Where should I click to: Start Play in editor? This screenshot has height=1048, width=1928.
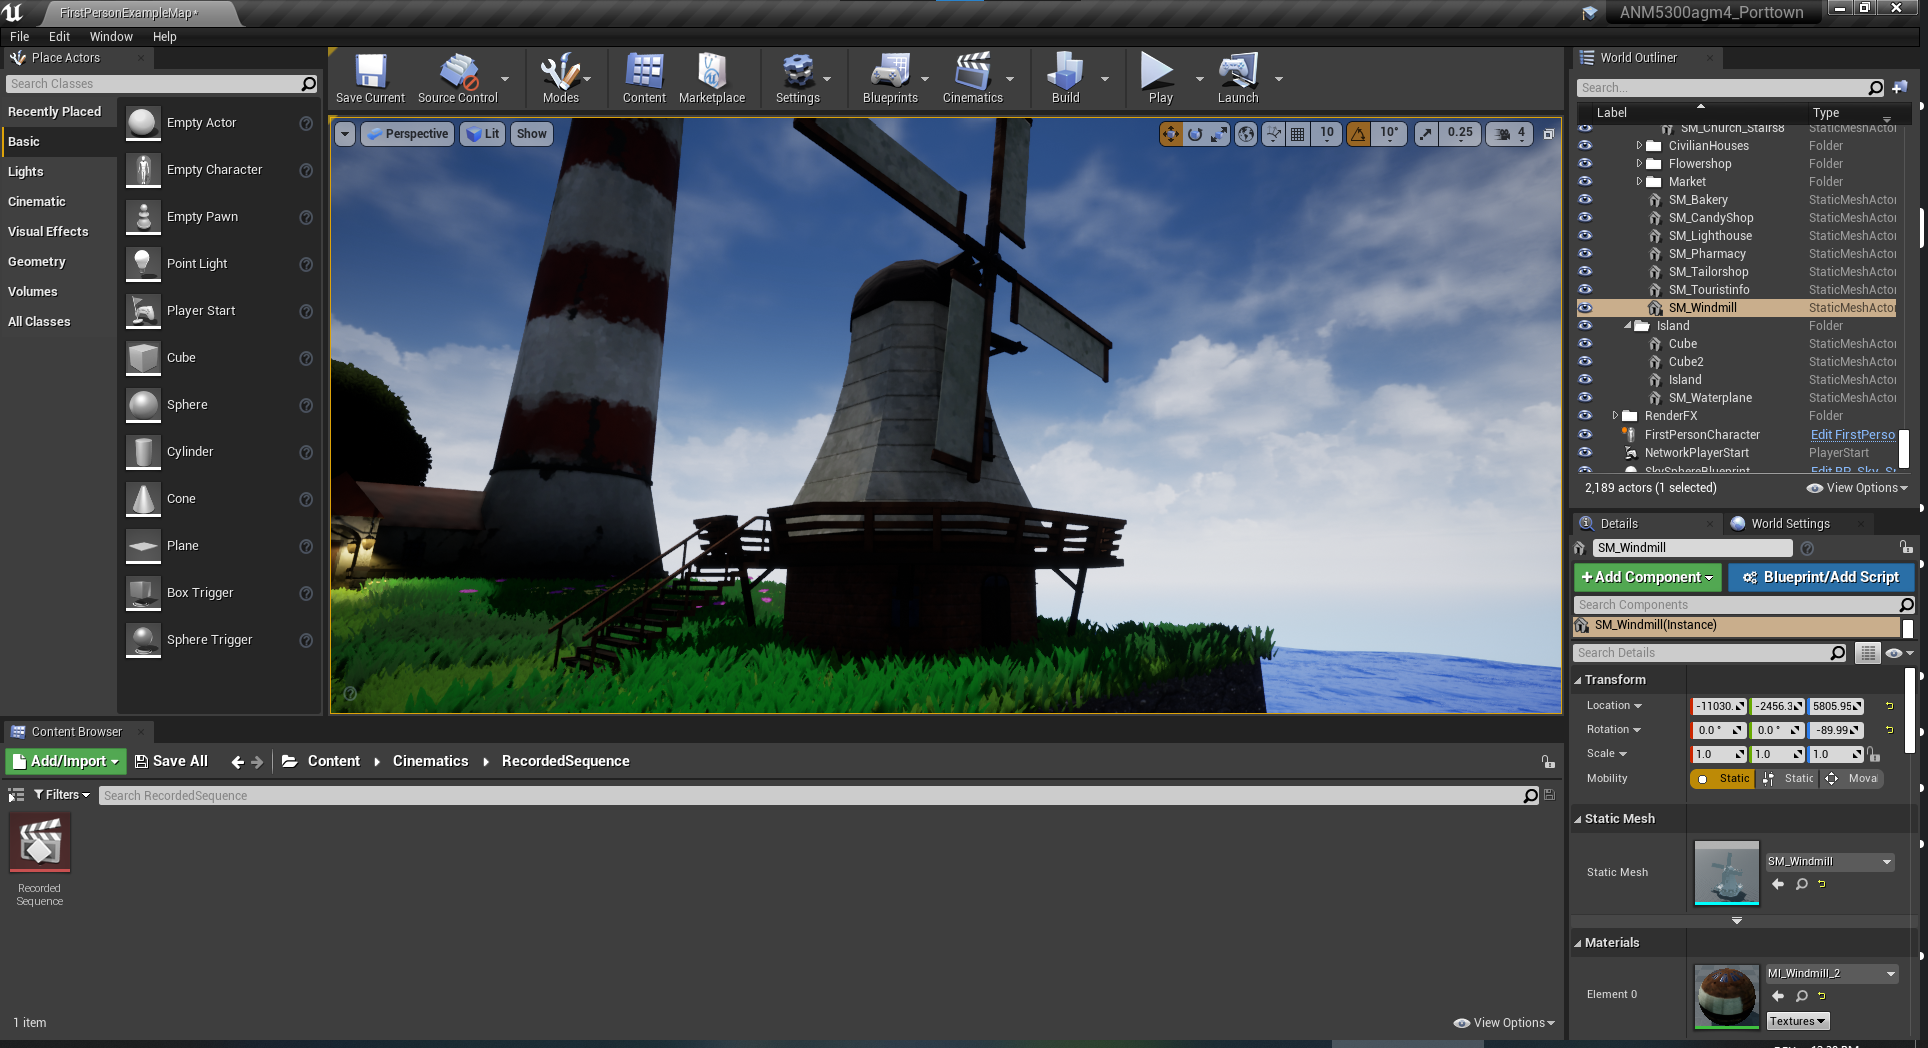click(1160, 78)
